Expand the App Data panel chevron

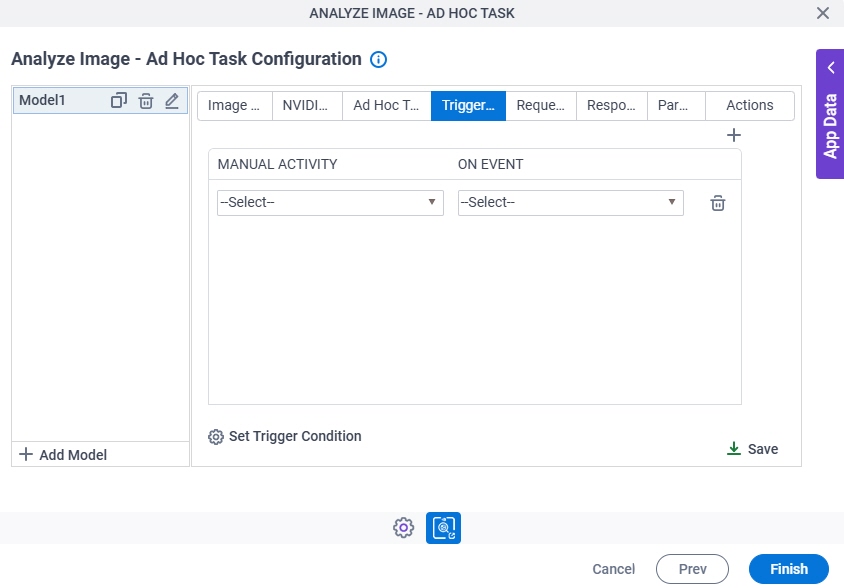coord(831,68)
